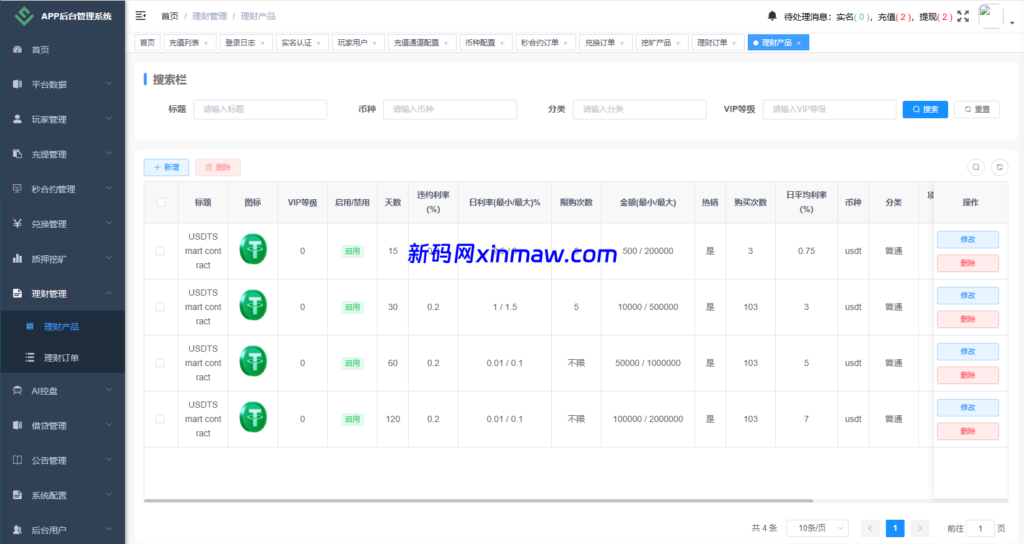The width and height of the screenshot is (1024, 544).
Task: Click the 后台用户 sidebar icon
Action: coord(18,530)
